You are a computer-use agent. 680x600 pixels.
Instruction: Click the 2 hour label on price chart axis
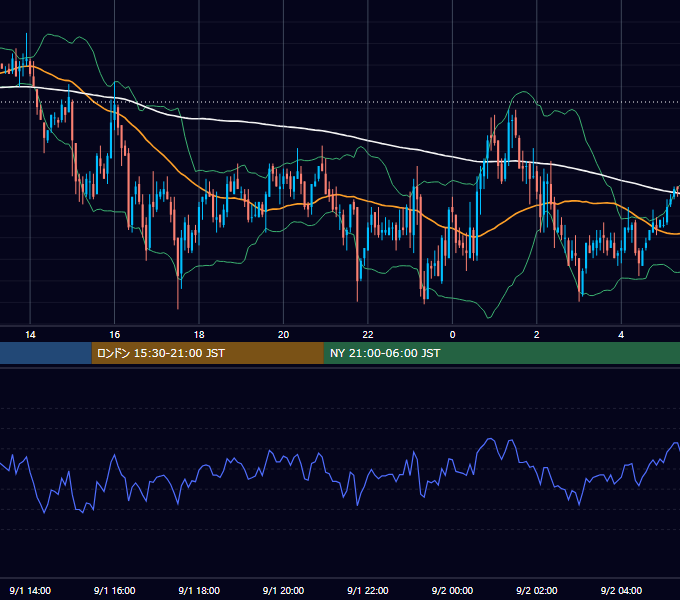[536, 335]
